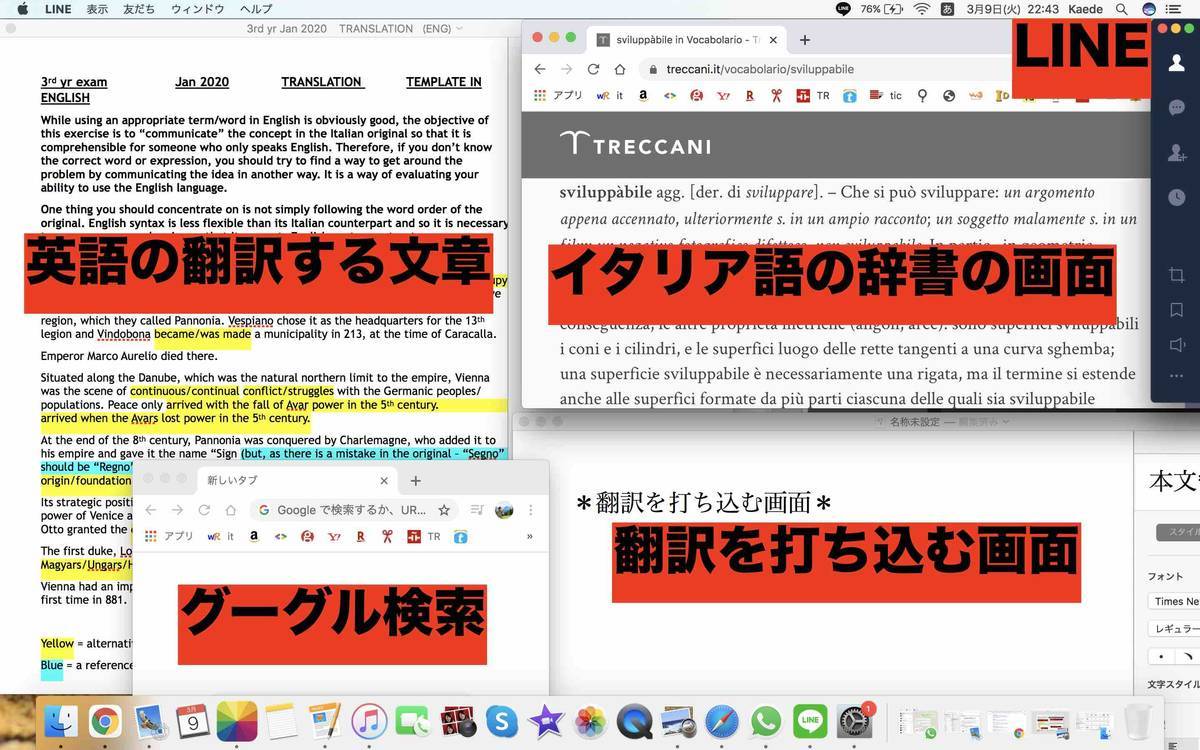Open Skype from the Dock
This screenshot has width=1200, height=750.
click(x=501, y=721)
